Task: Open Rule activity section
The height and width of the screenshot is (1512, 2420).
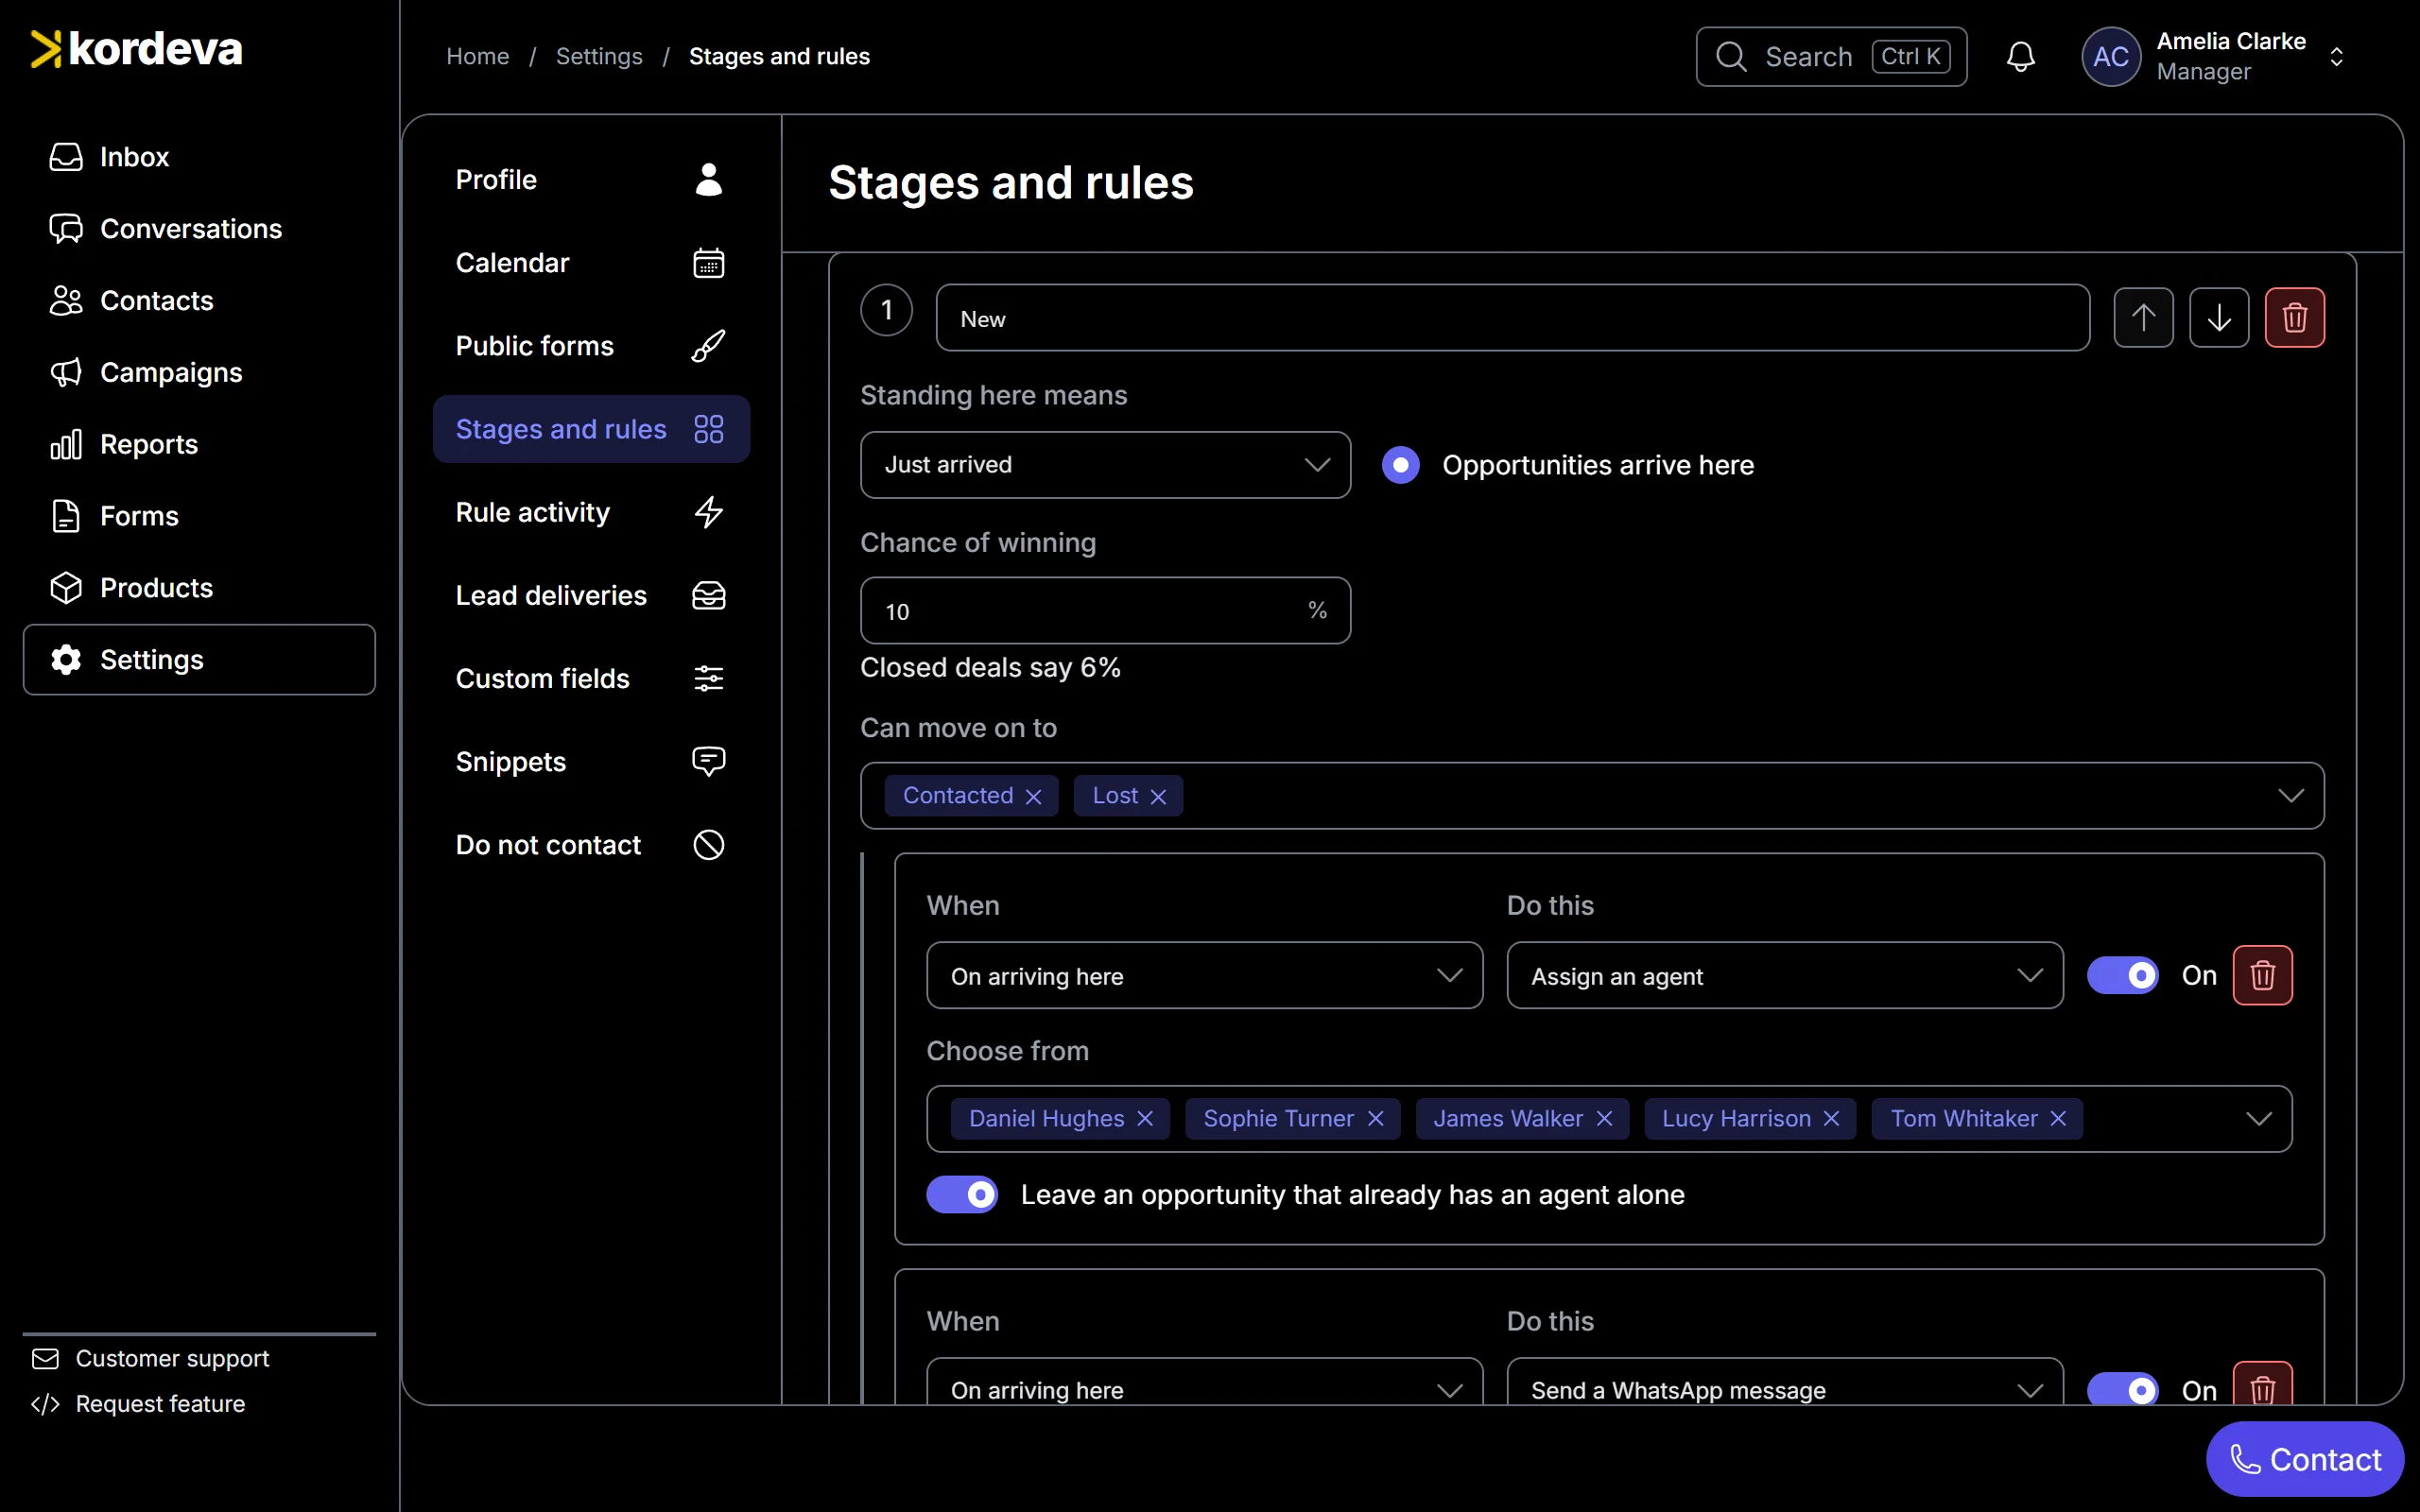Action: pos(591,512)
